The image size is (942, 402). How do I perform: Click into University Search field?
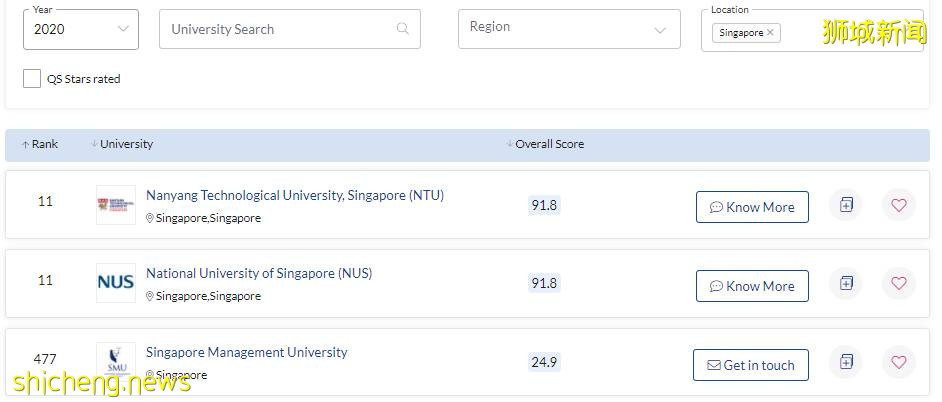pos(280,29)
